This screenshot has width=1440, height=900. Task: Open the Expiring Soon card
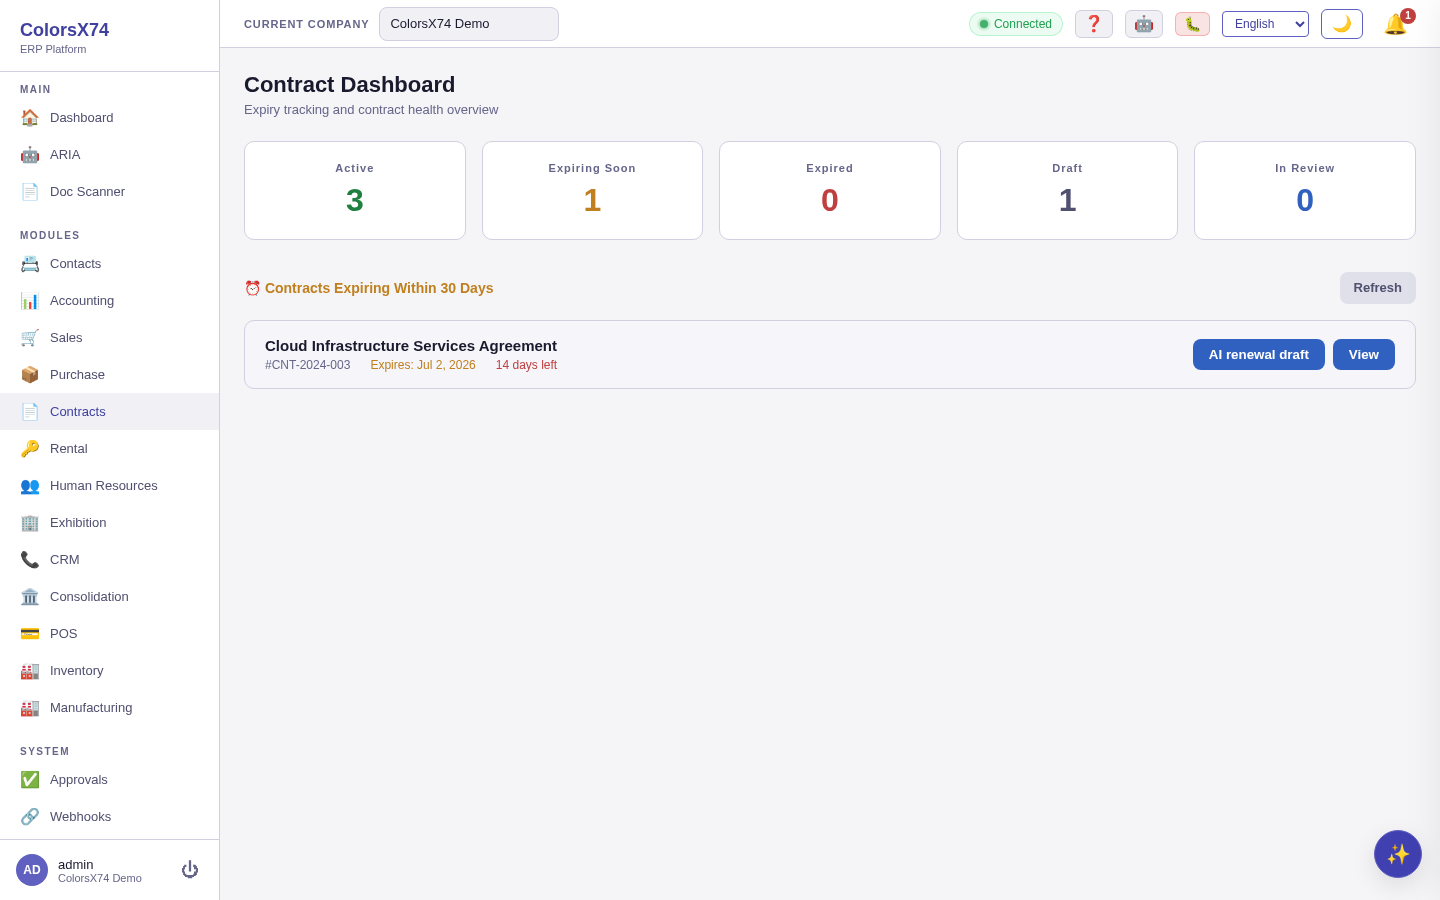pos(592,190)
